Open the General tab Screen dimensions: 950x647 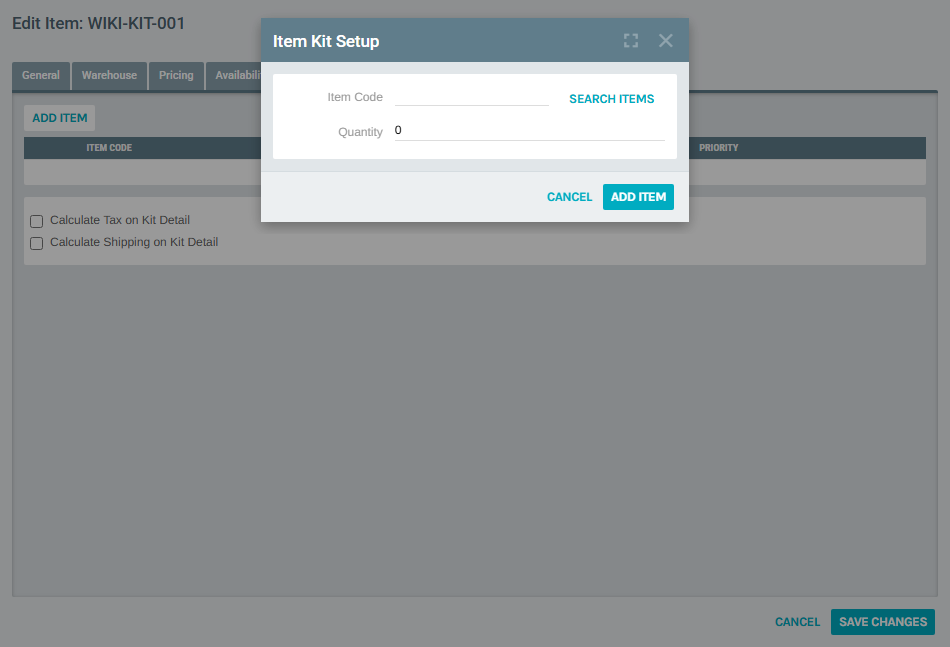[x=40, y=75]
